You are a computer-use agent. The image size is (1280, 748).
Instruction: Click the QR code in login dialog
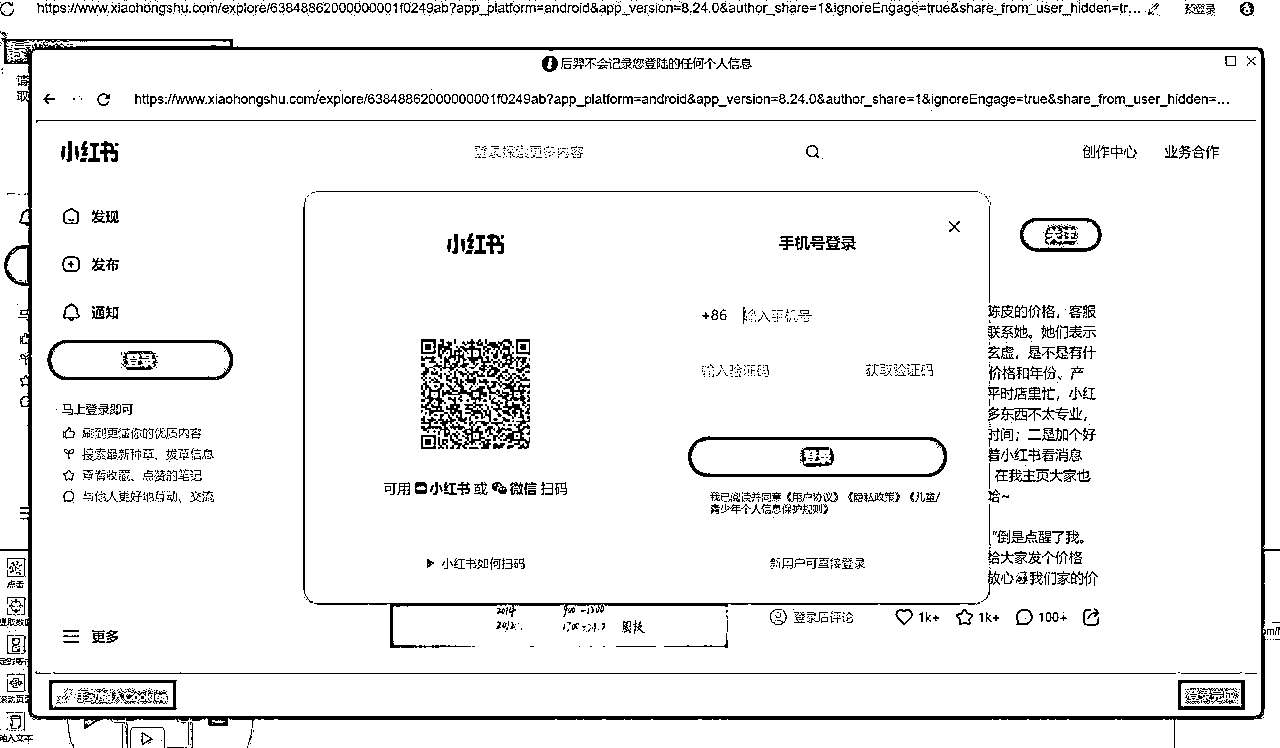tap(475, 394)
